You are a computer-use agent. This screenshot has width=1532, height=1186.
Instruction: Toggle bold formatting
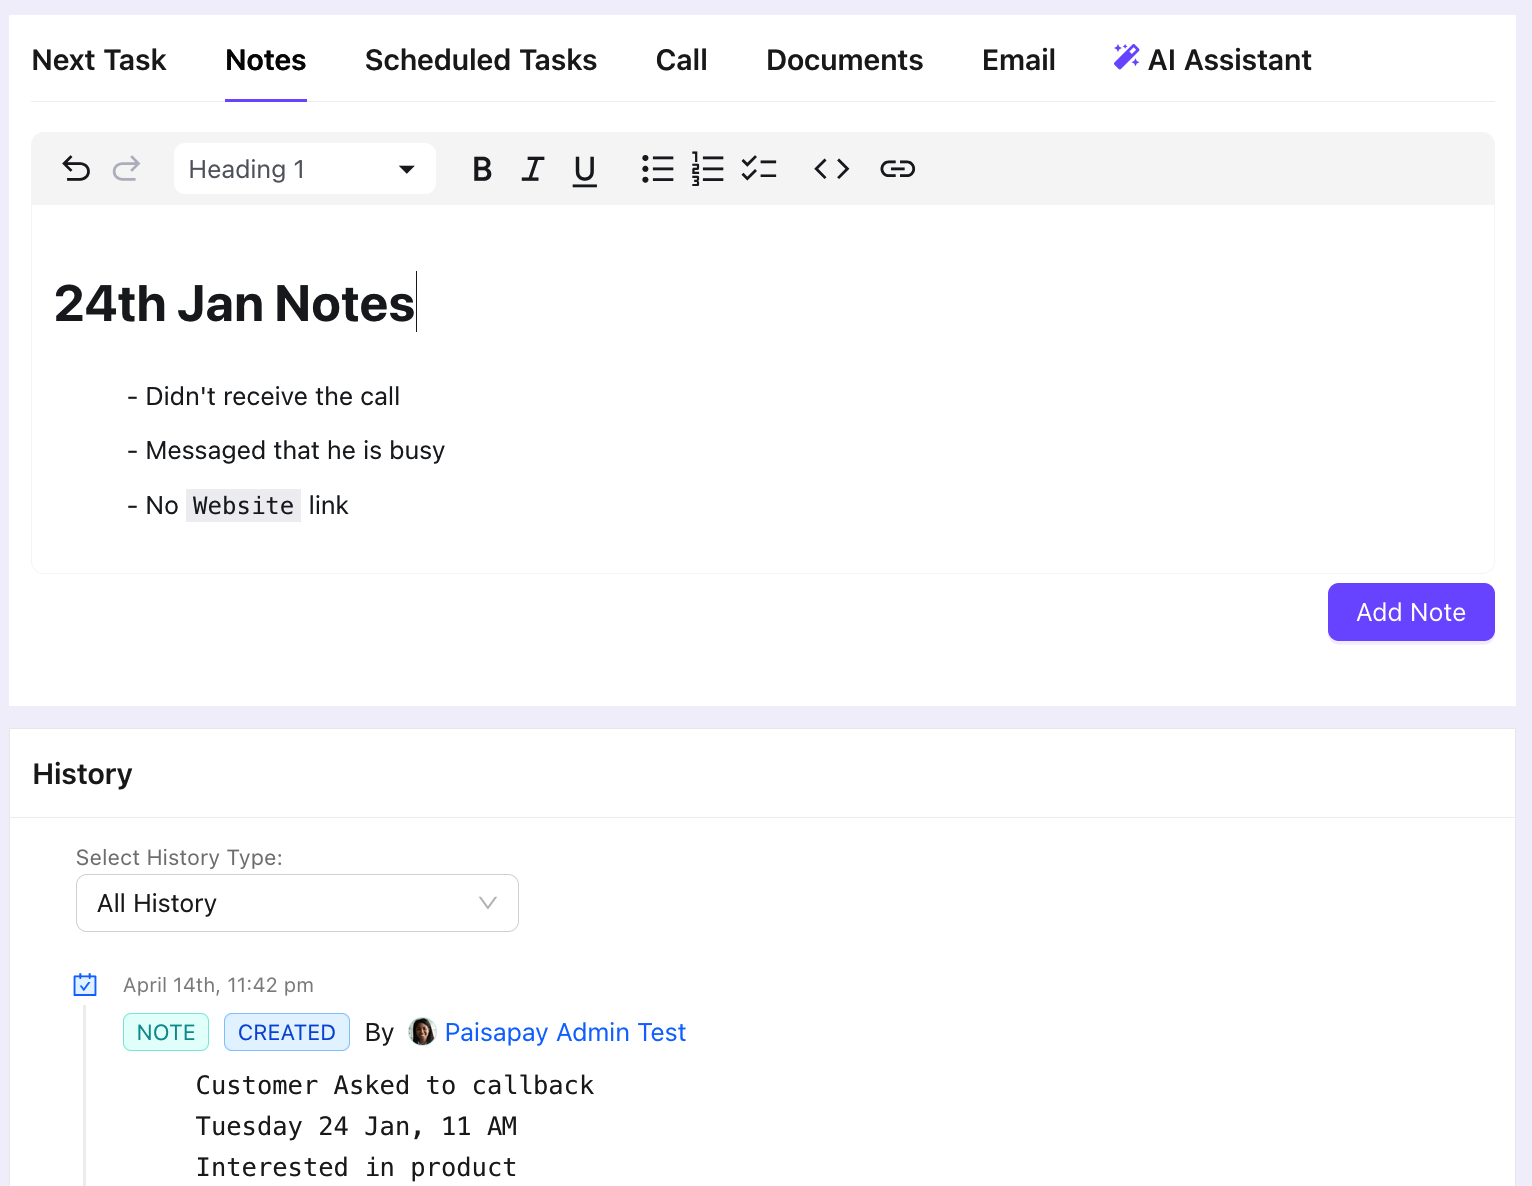click(x=482, y=169)
